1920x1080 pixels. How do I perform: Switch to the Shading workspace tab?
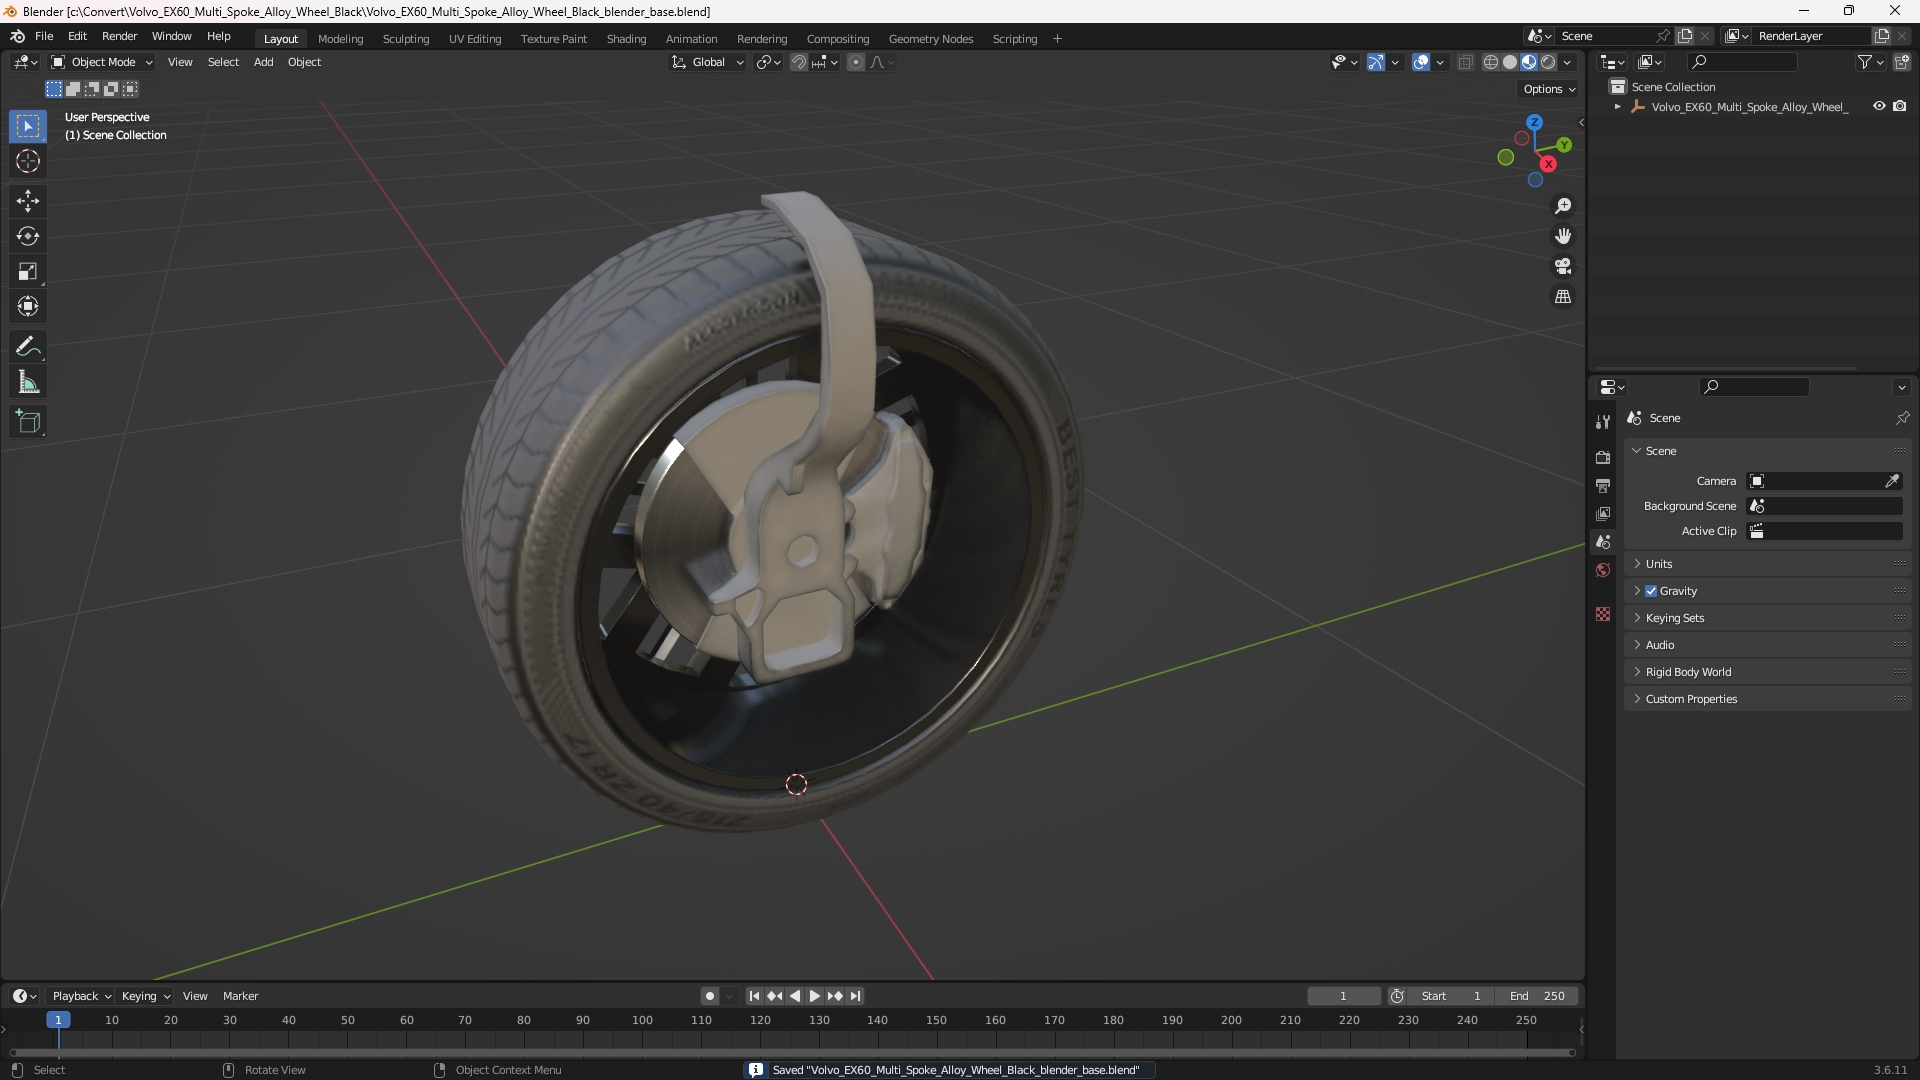coord(626,39)
